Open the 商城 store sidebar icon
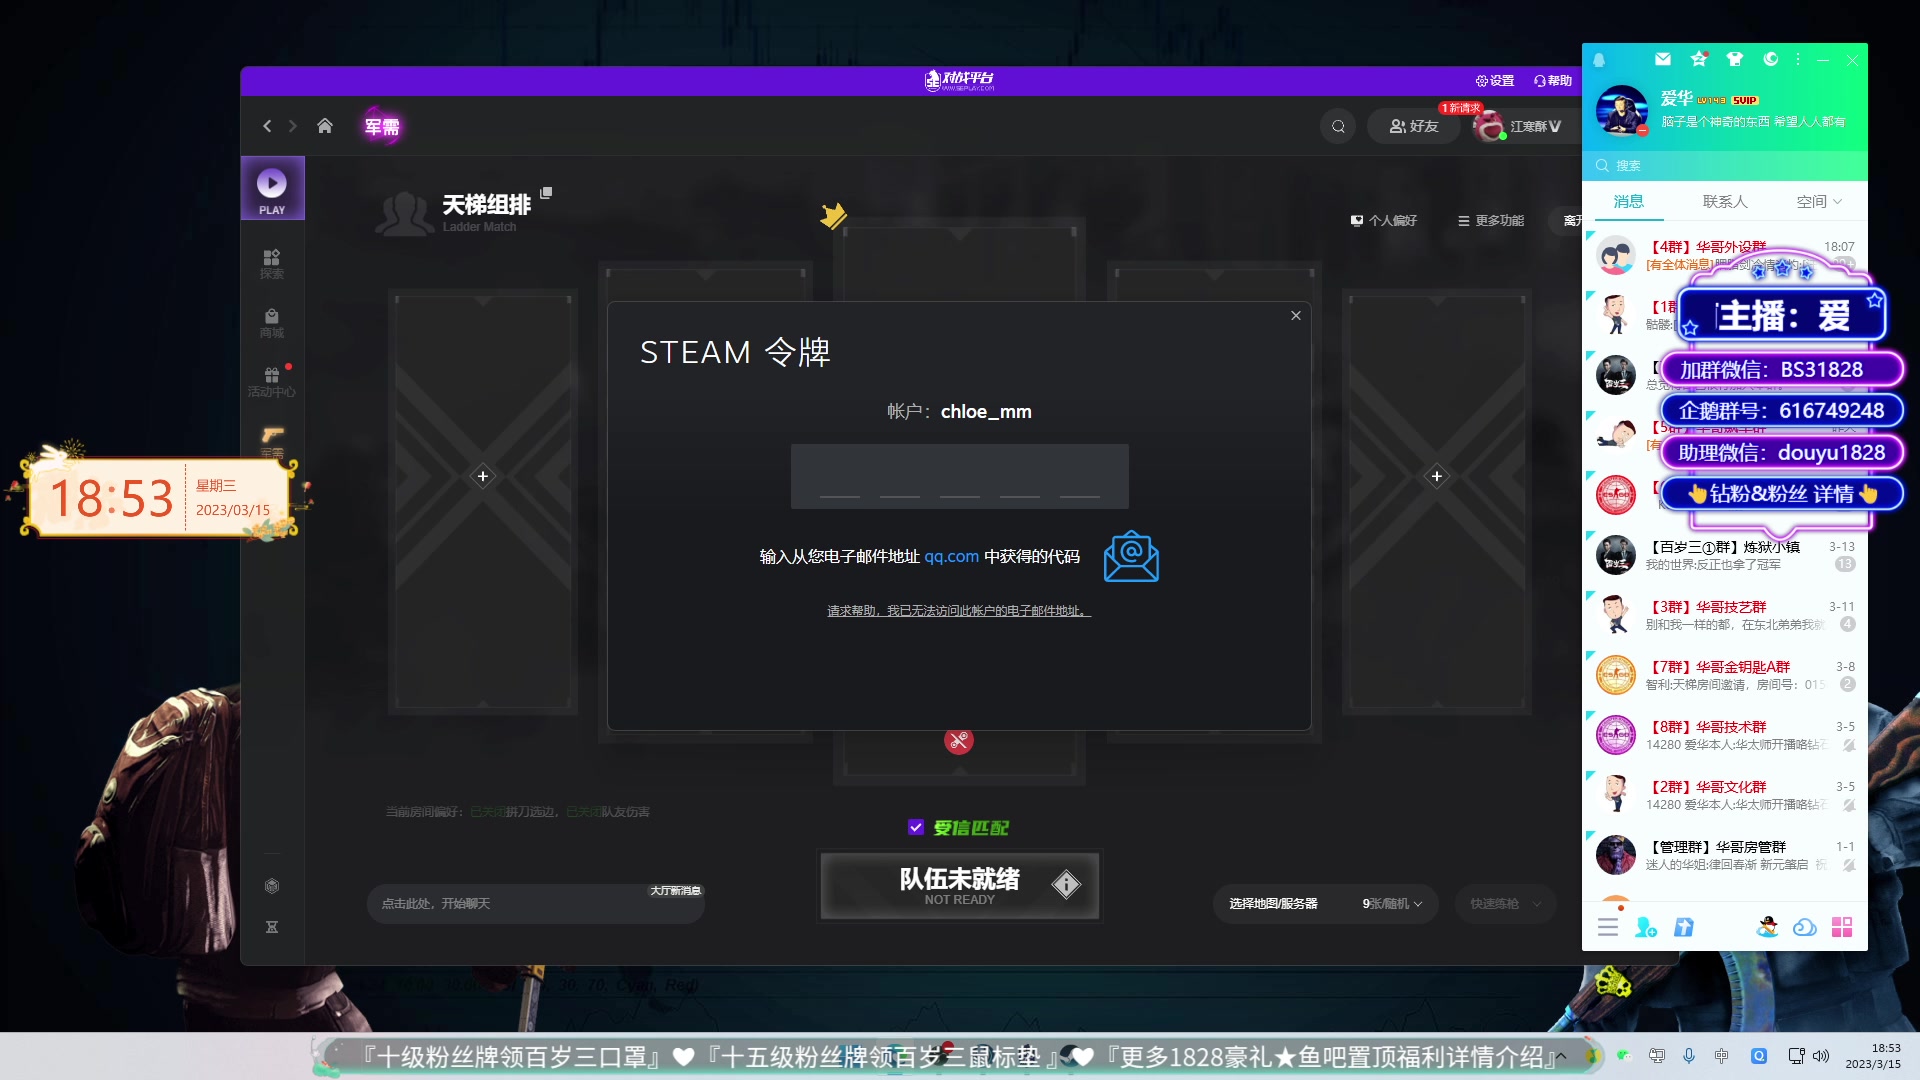Image resolution: width=1920 pixels, height=1080 pixels. point(272,323)
